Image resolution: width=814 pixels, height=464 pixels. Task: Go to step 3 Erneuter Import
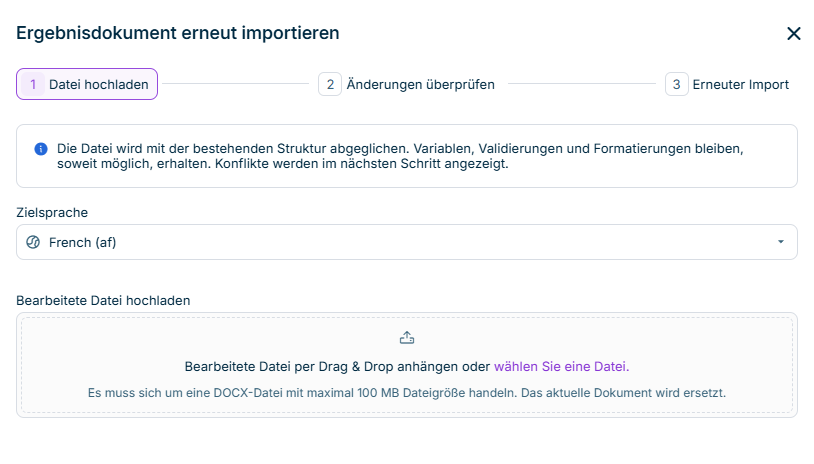(x=727, y=84)
